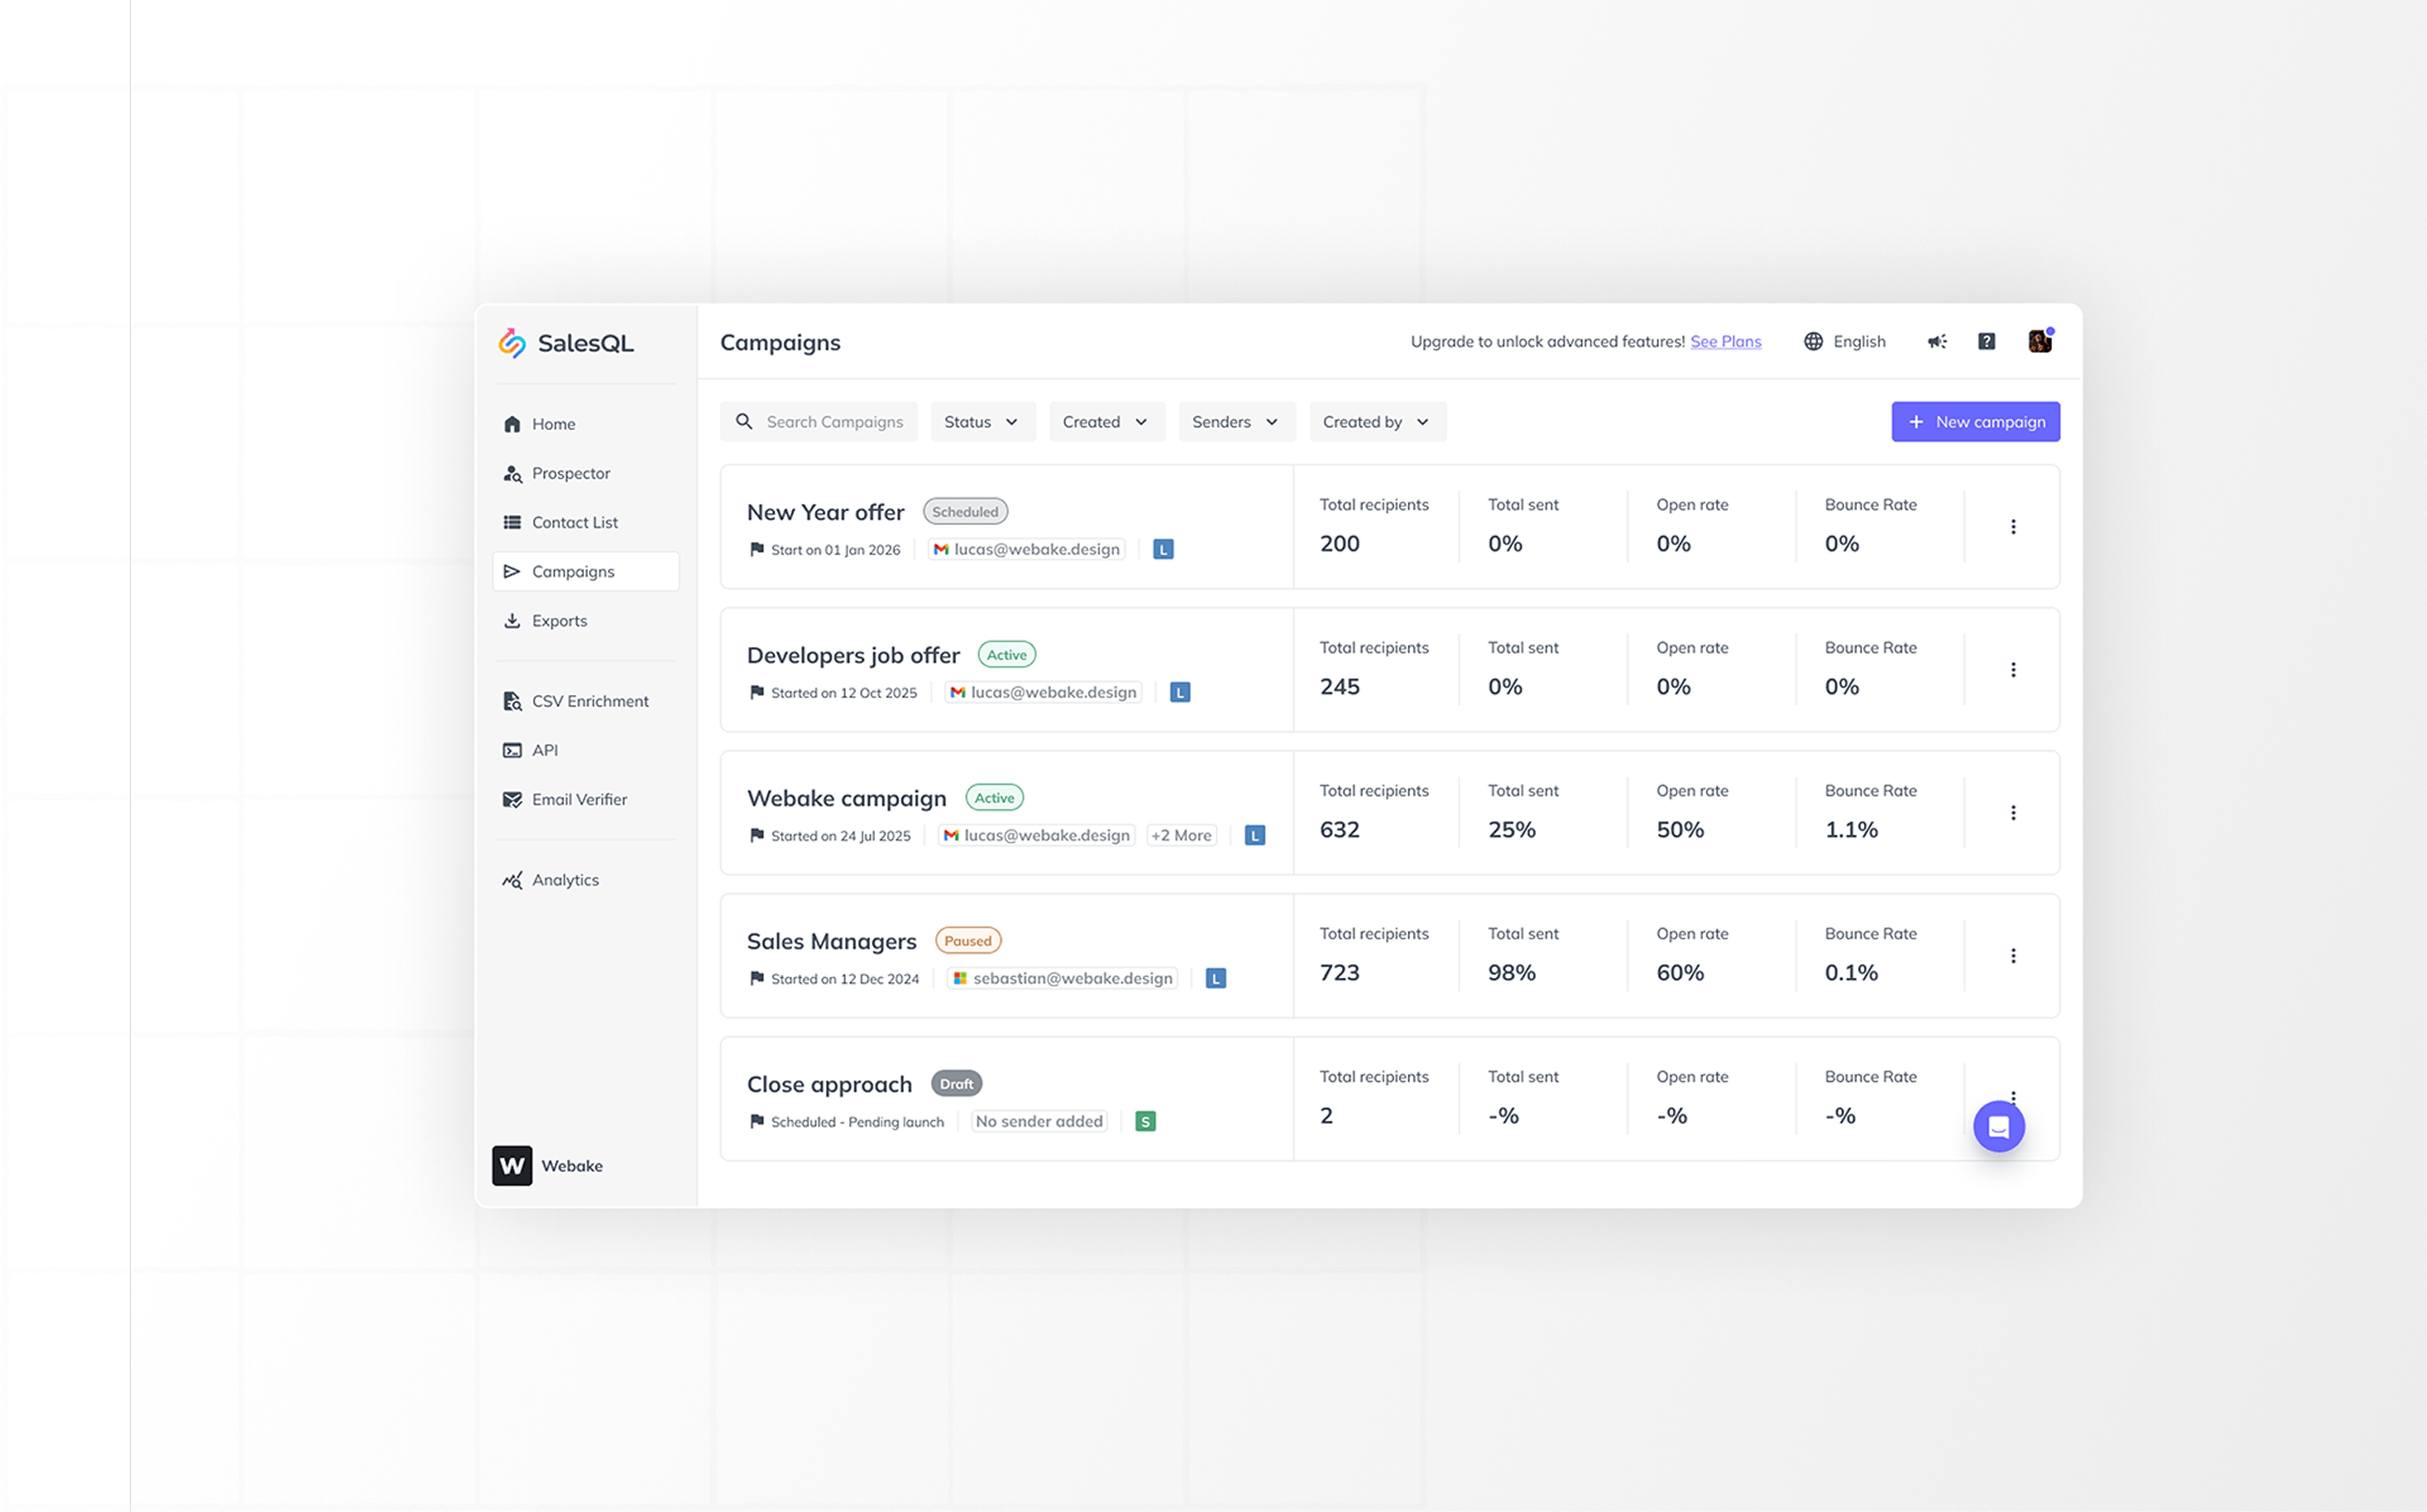
Task: Click the Gmail icon on Developers job offer
Action: point(958,693)
